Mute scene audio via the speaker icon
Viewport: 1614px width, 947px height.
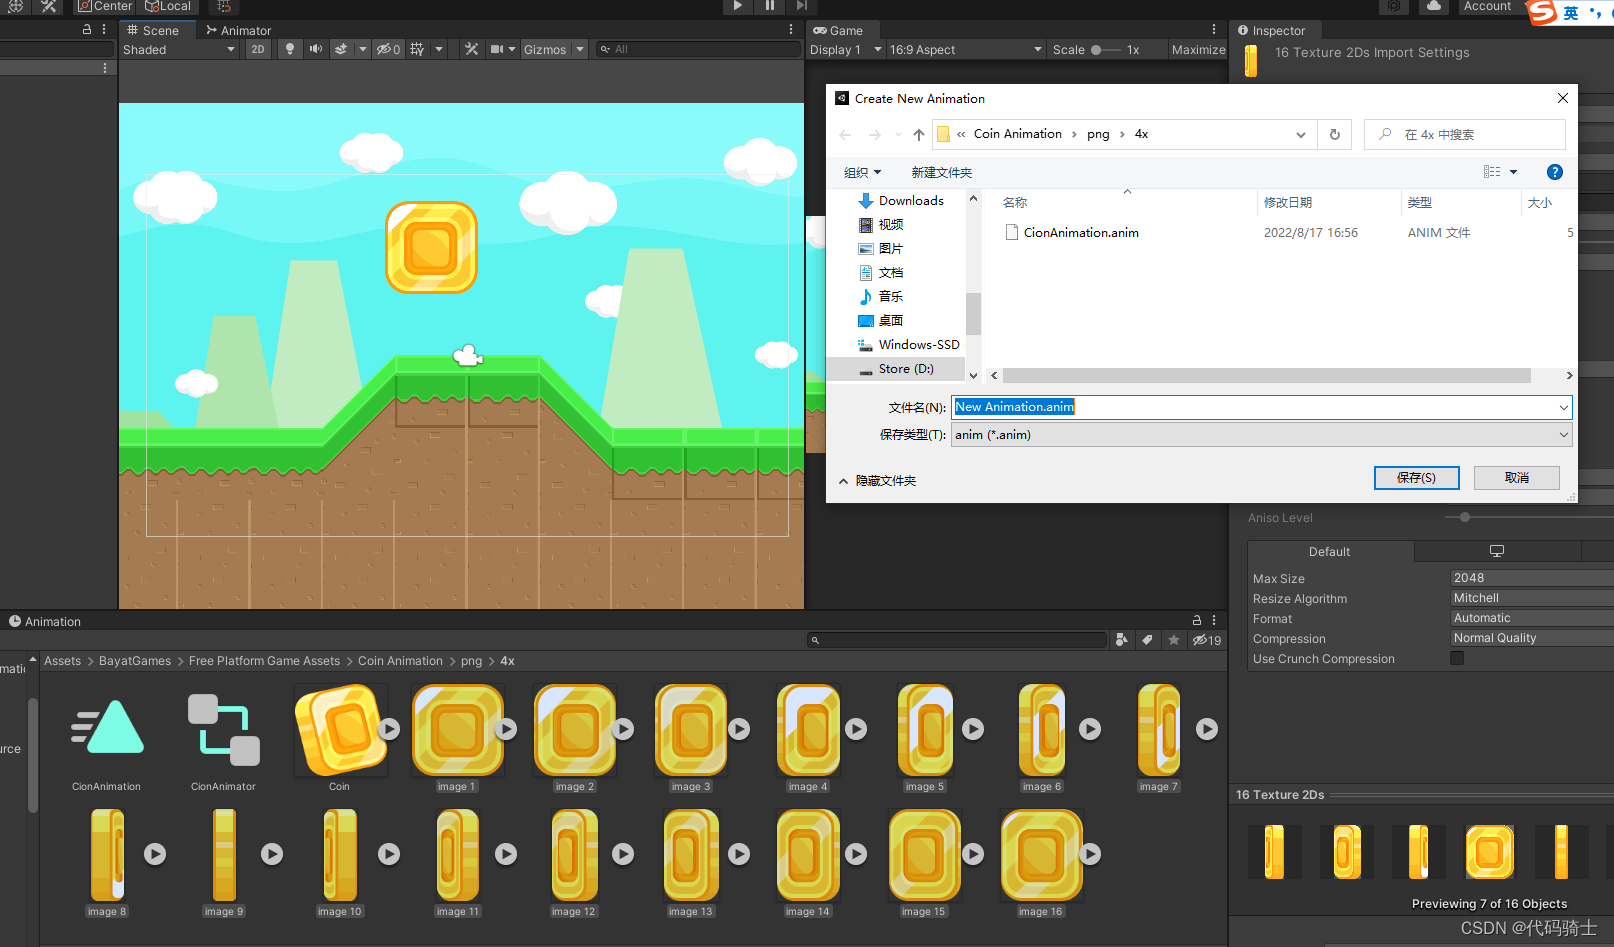(316, 49)
